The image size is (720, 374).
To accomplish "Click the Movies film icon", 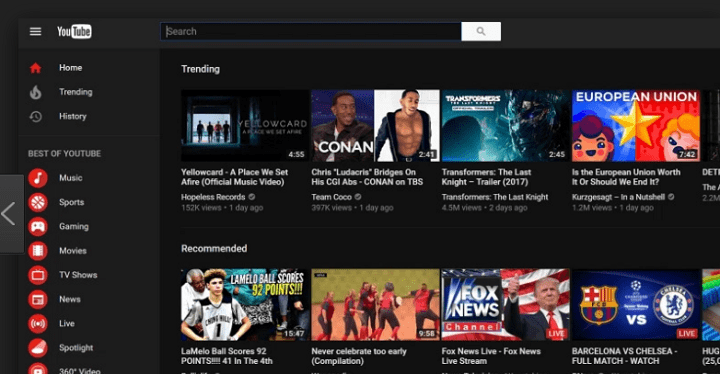I will tap(38, 251).
